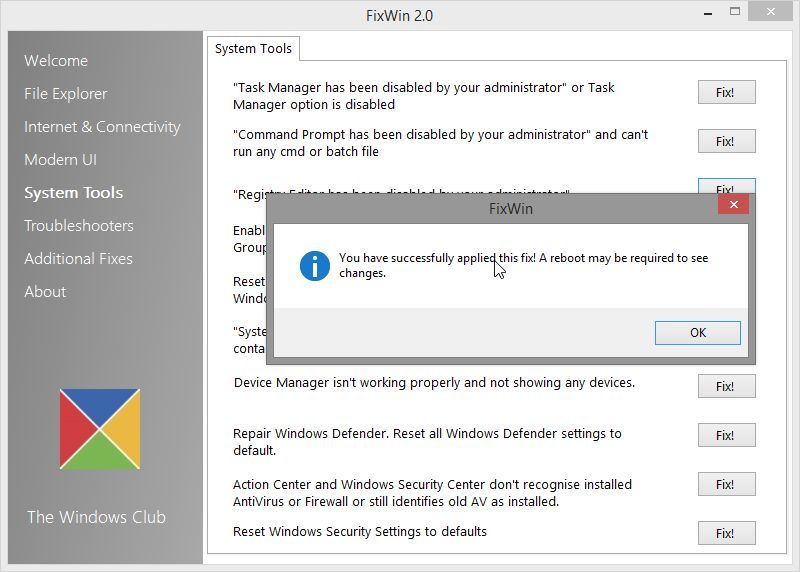The height and width of the screenshot is (572, 800).
Task: Close the FixWin 2.0 main window
Action: 770,11
